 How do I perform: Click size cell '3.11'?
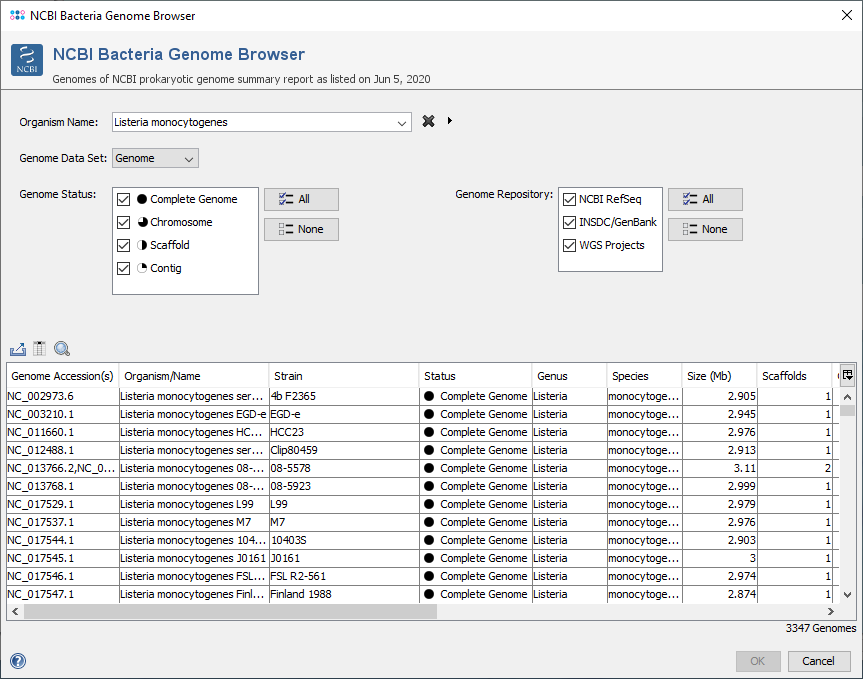point(719,468)
